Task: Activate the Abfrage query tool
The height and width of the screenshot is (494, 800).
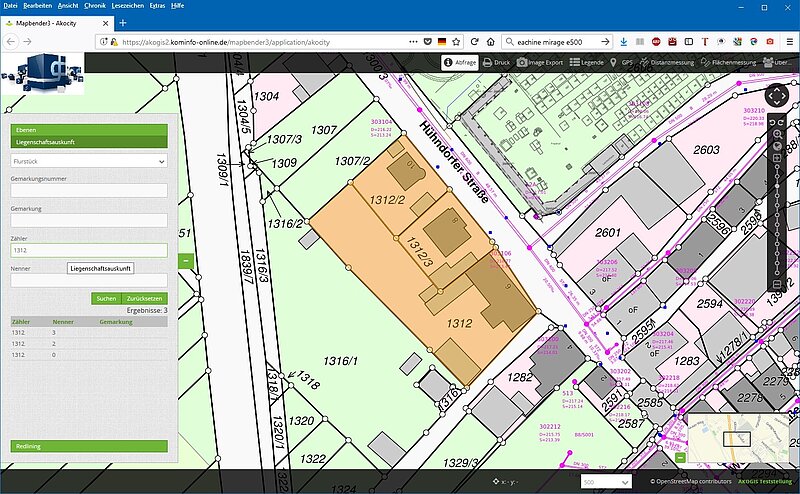Action: pos(459,62)
